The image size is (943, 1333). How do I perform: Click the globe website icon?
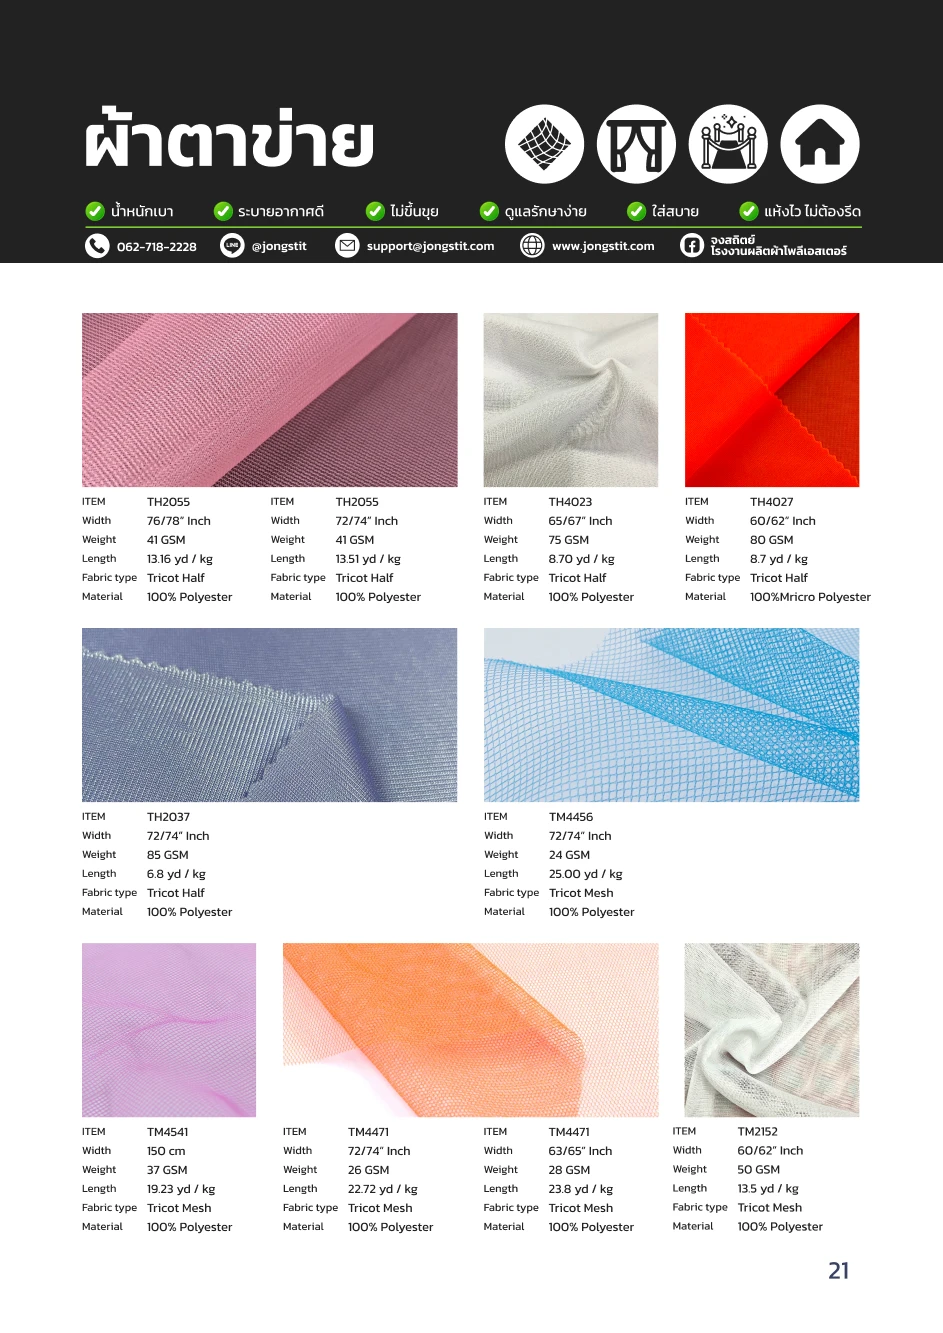point(532,246)
